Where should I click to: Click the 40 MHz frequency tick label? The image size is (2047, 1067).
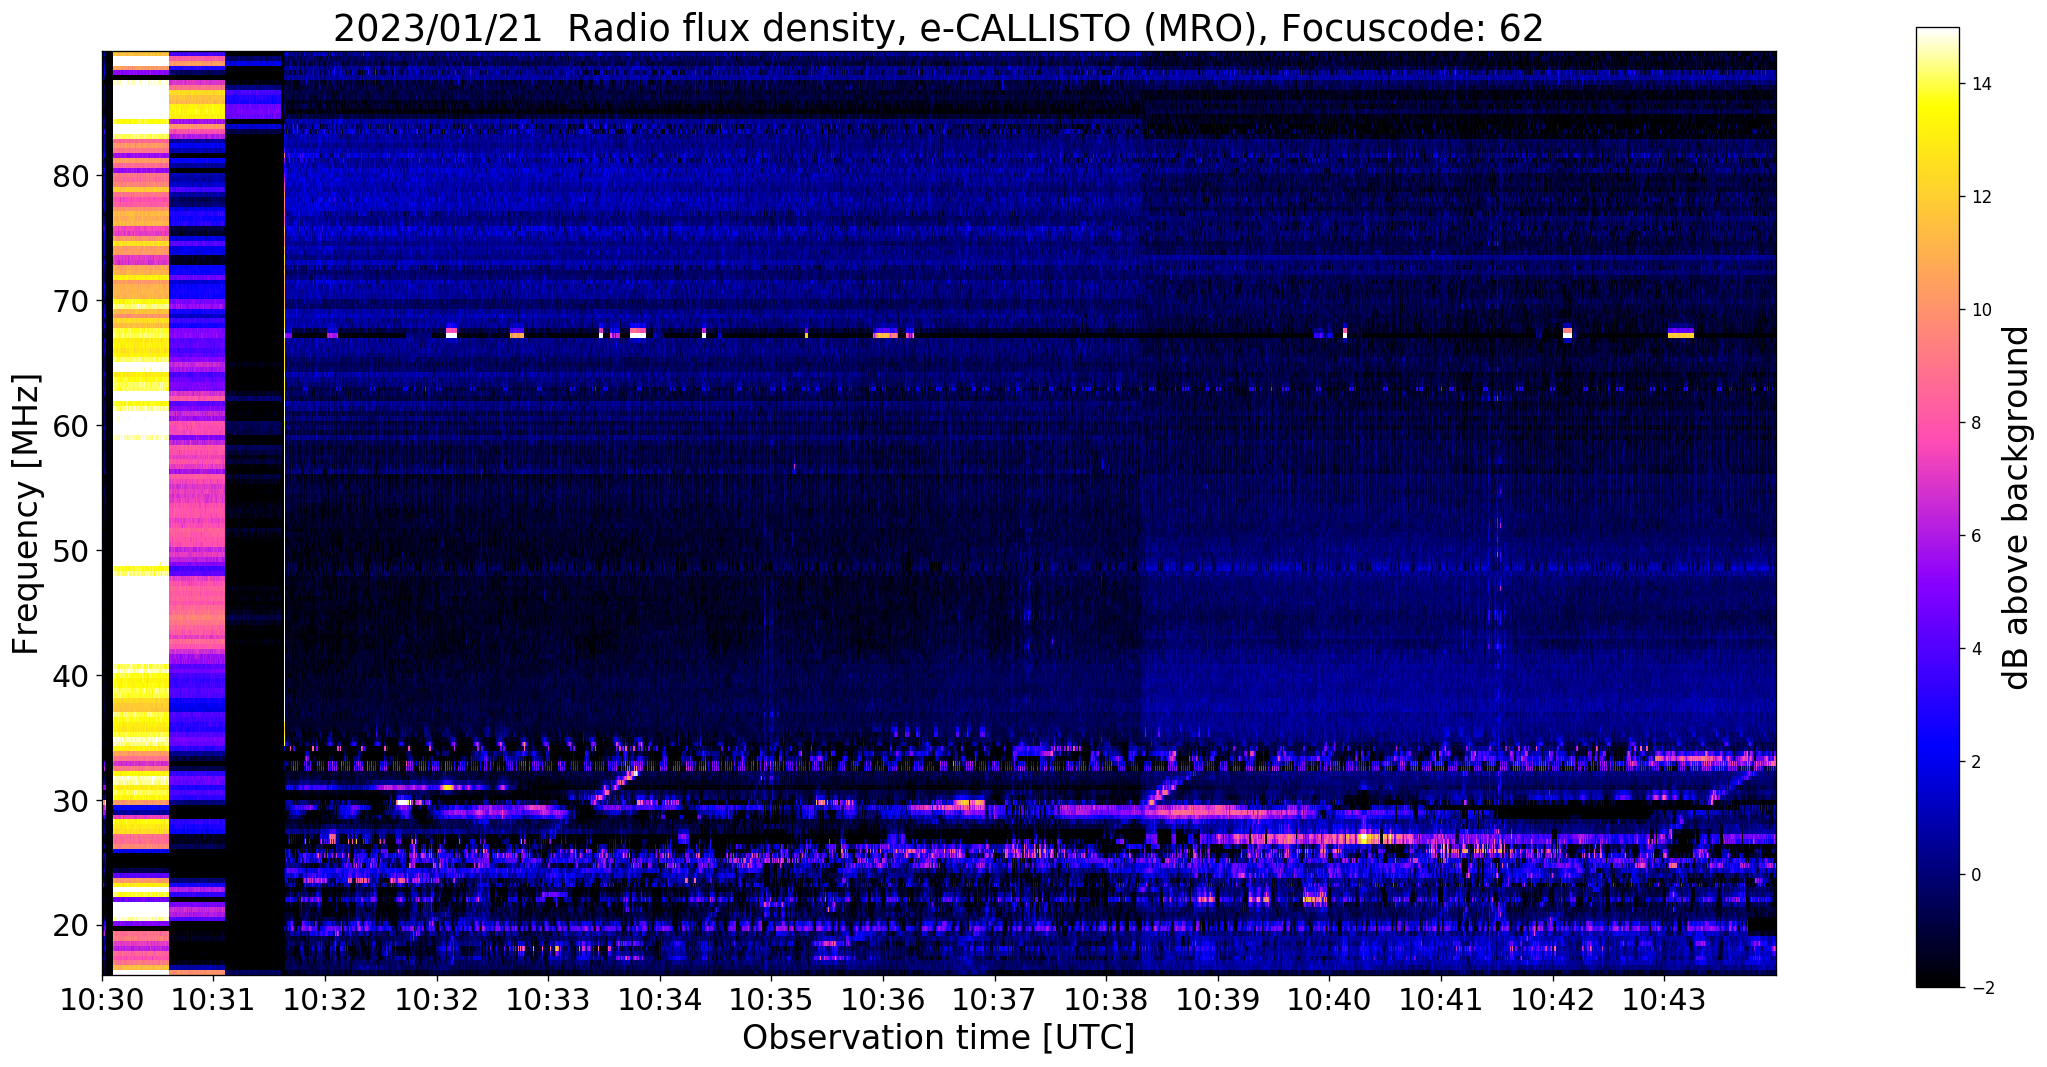[x=71, y=676]
